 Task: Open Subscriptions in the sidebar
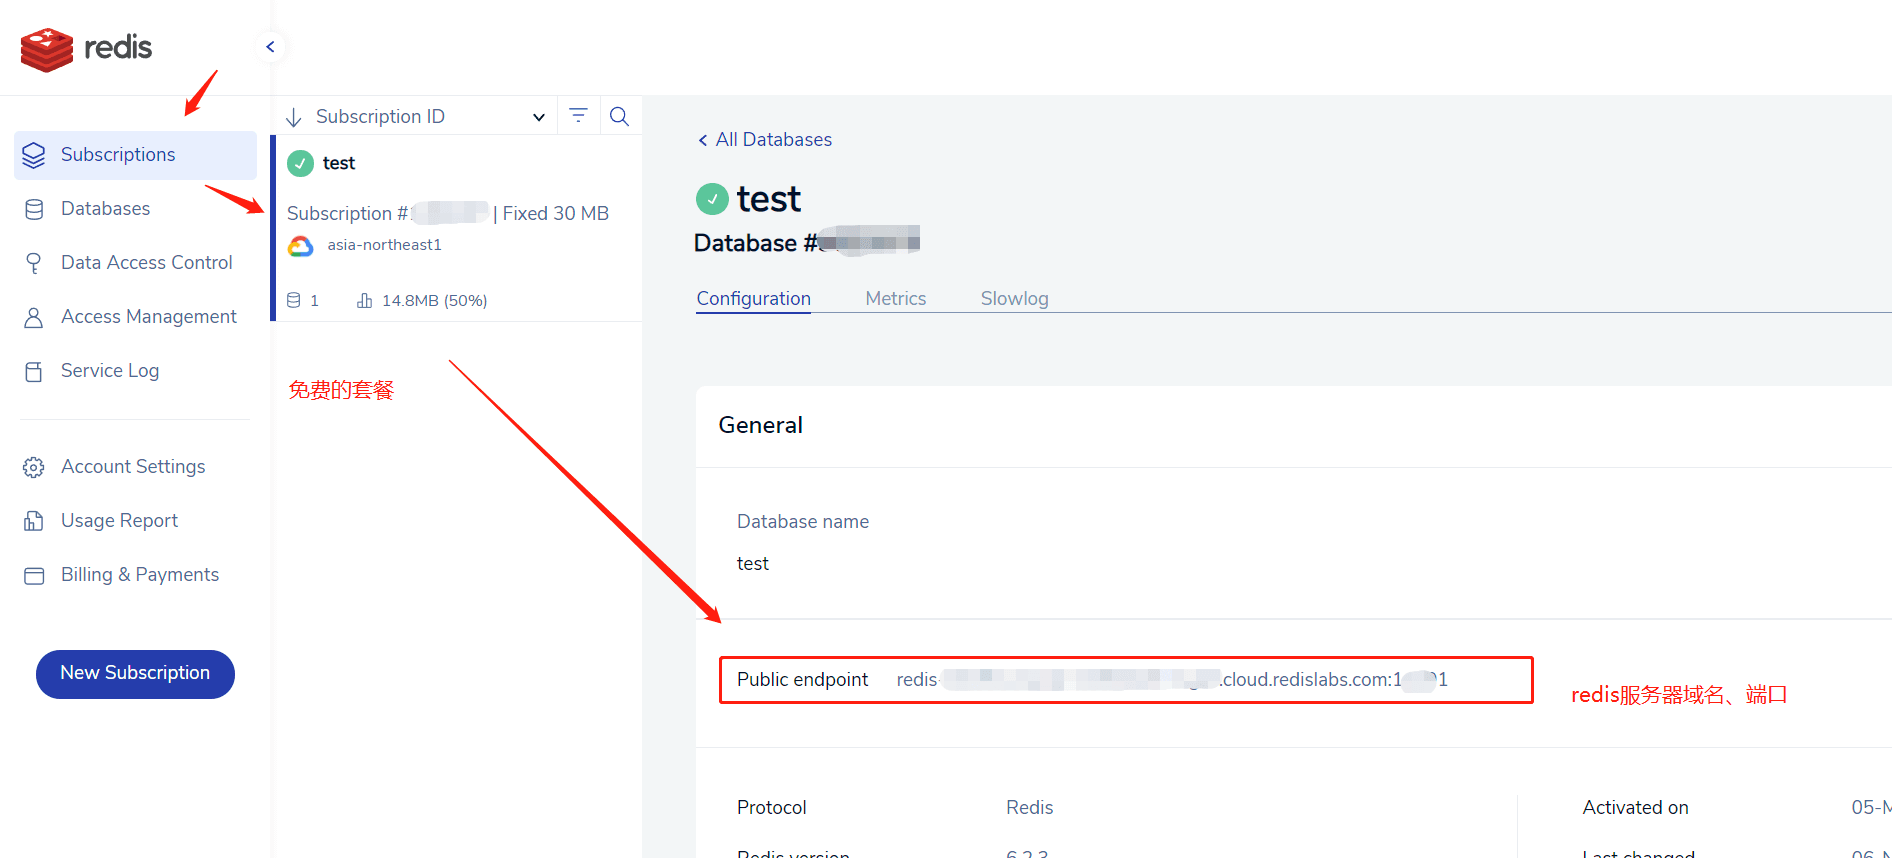click(135, 155)
